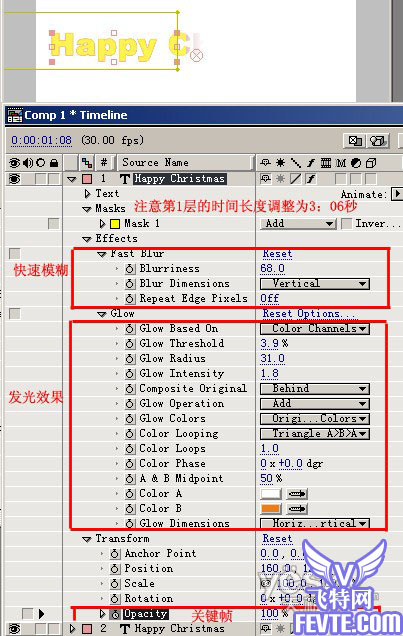The height and width of the screenshot is (636, 403).
Task: Click the Color A eyedropper icon
Action: tap(297, 494)
